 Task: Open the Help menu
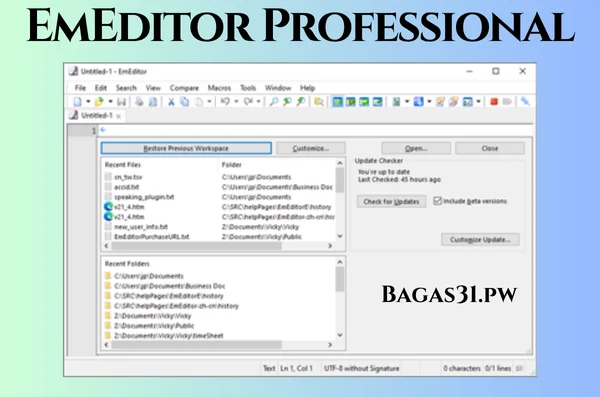coord(307,88)
